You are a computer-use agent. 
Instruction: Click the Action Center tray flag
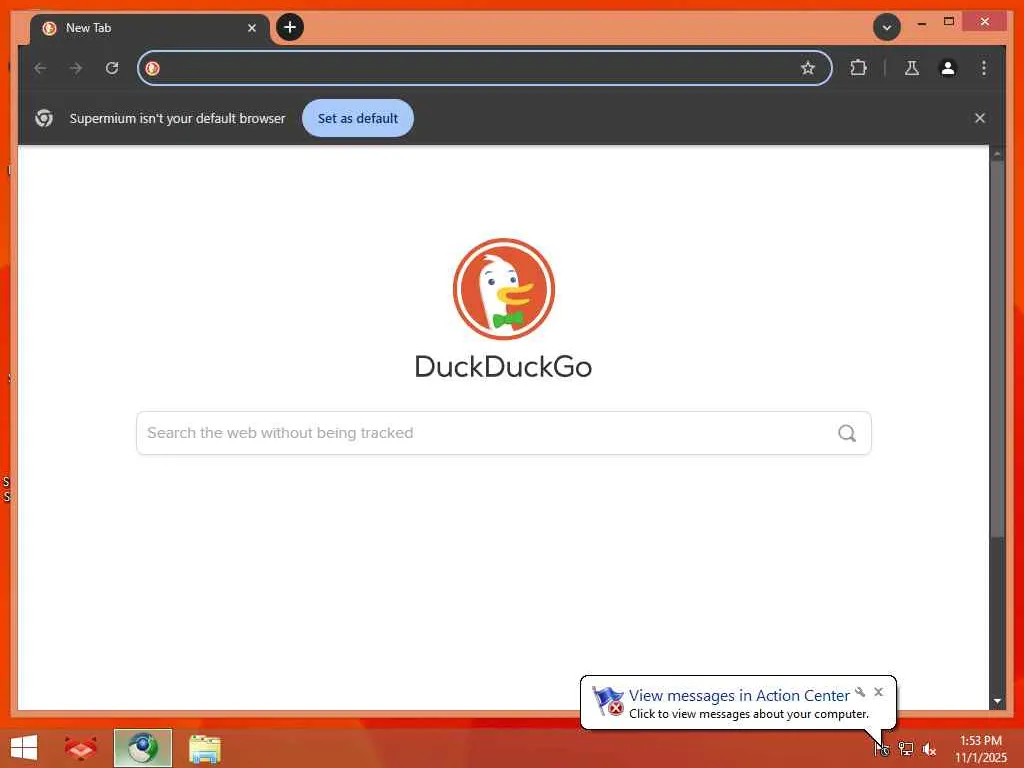pos(882,748)
